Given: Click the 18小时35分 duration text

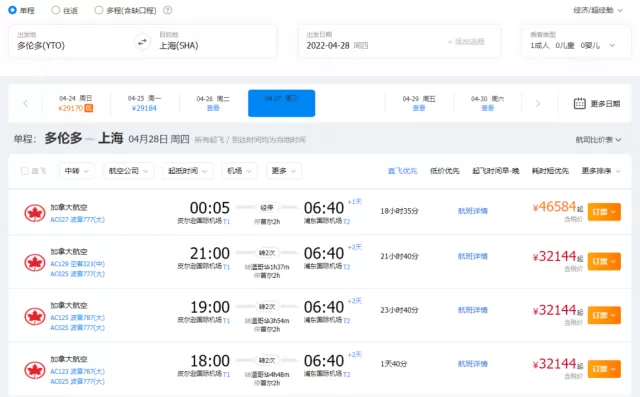Looking at the screenshot, I should click(400, 211).
